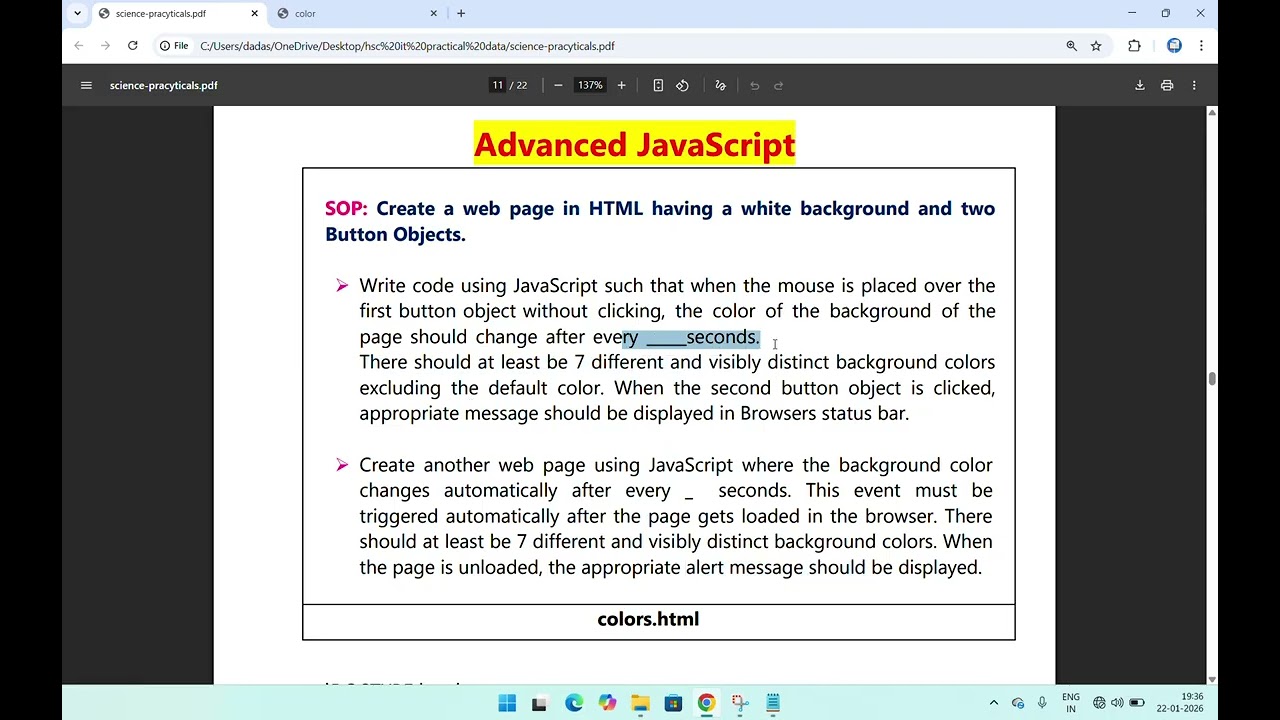The image size is (1280, 720).
Task: Switch to the color tab
Action: (x=357, y=13)
